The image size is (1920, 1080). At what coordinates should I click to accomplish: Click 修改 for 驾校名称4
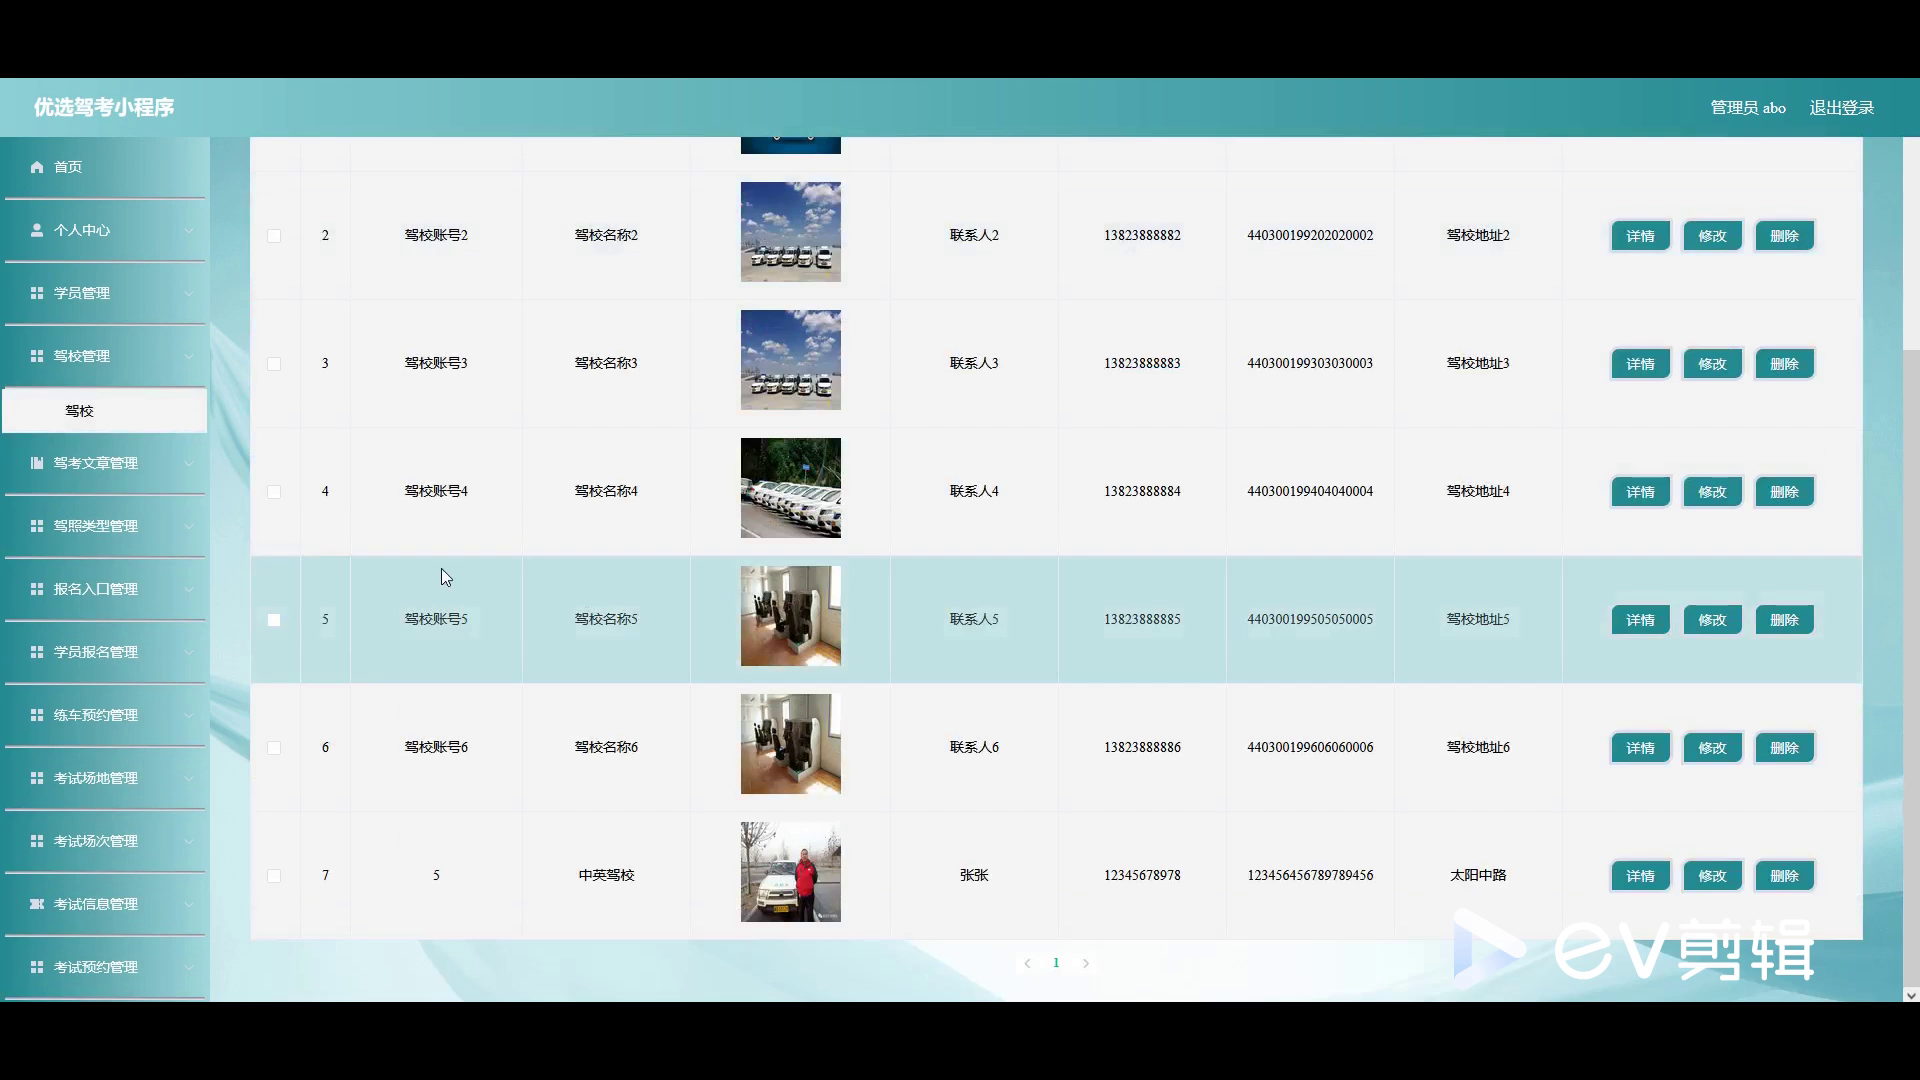click(1712, 492)
